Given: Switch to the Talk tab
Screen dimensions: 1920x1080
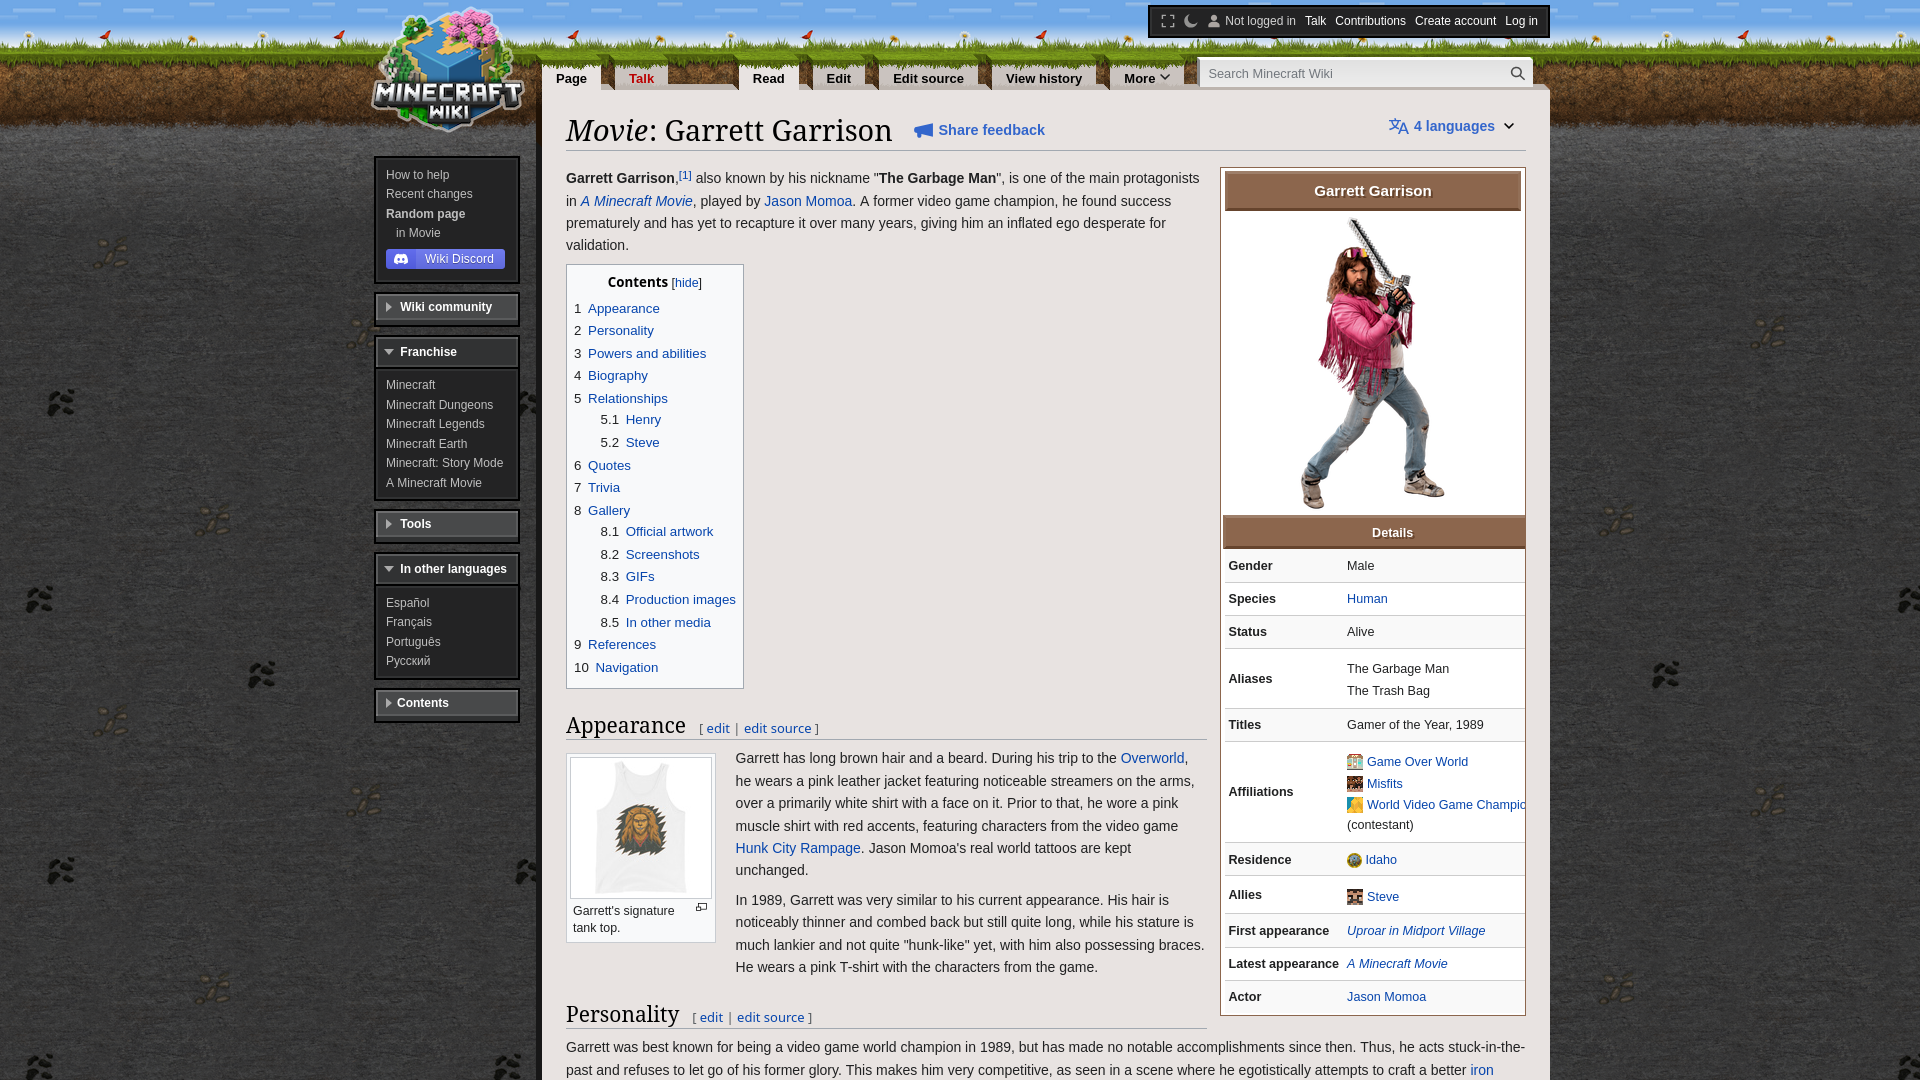Looking at the screenshot, I should pyautogui.click(x=641, y=78).
